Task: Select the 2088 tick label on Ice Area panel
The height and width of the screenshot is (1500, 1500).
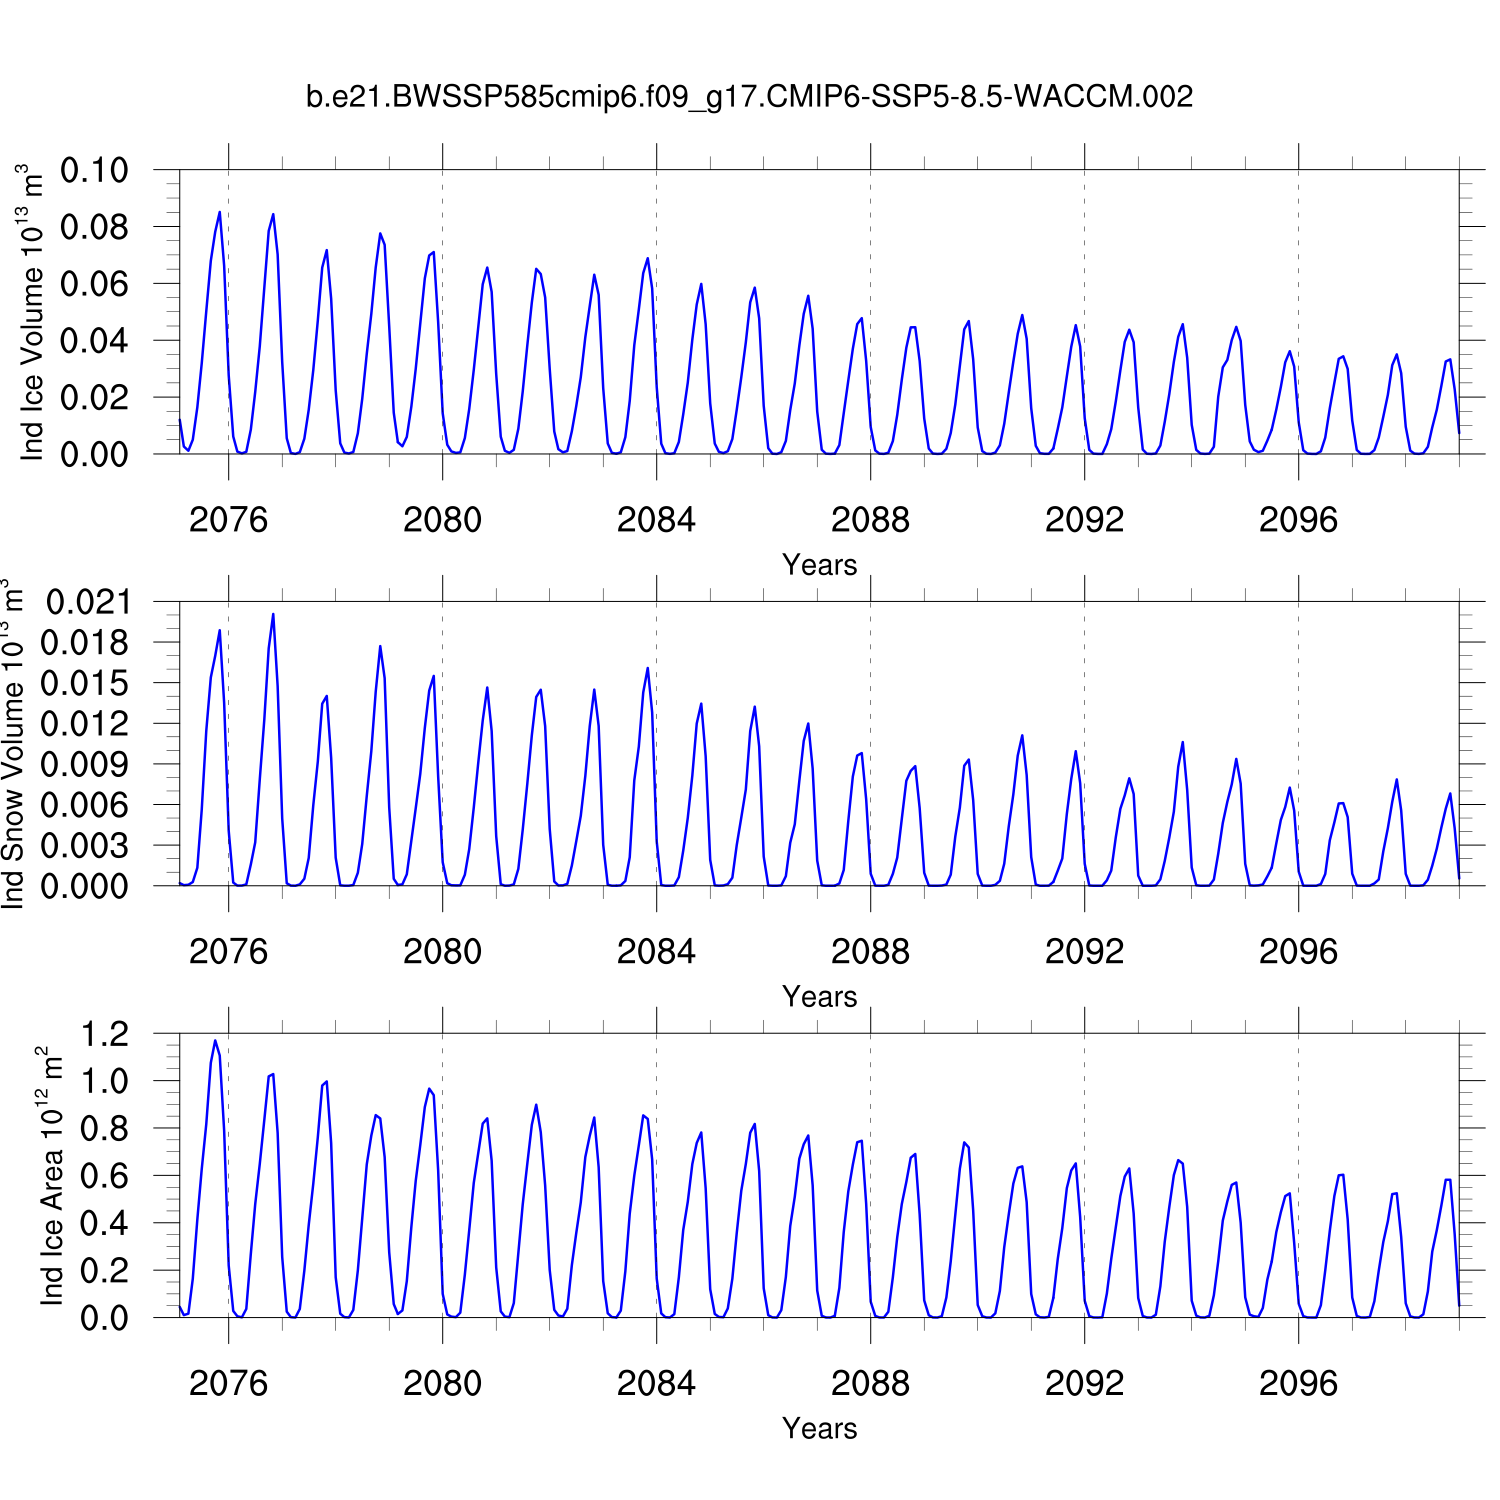Action: pyautogui.click(x=870, y=1384)
